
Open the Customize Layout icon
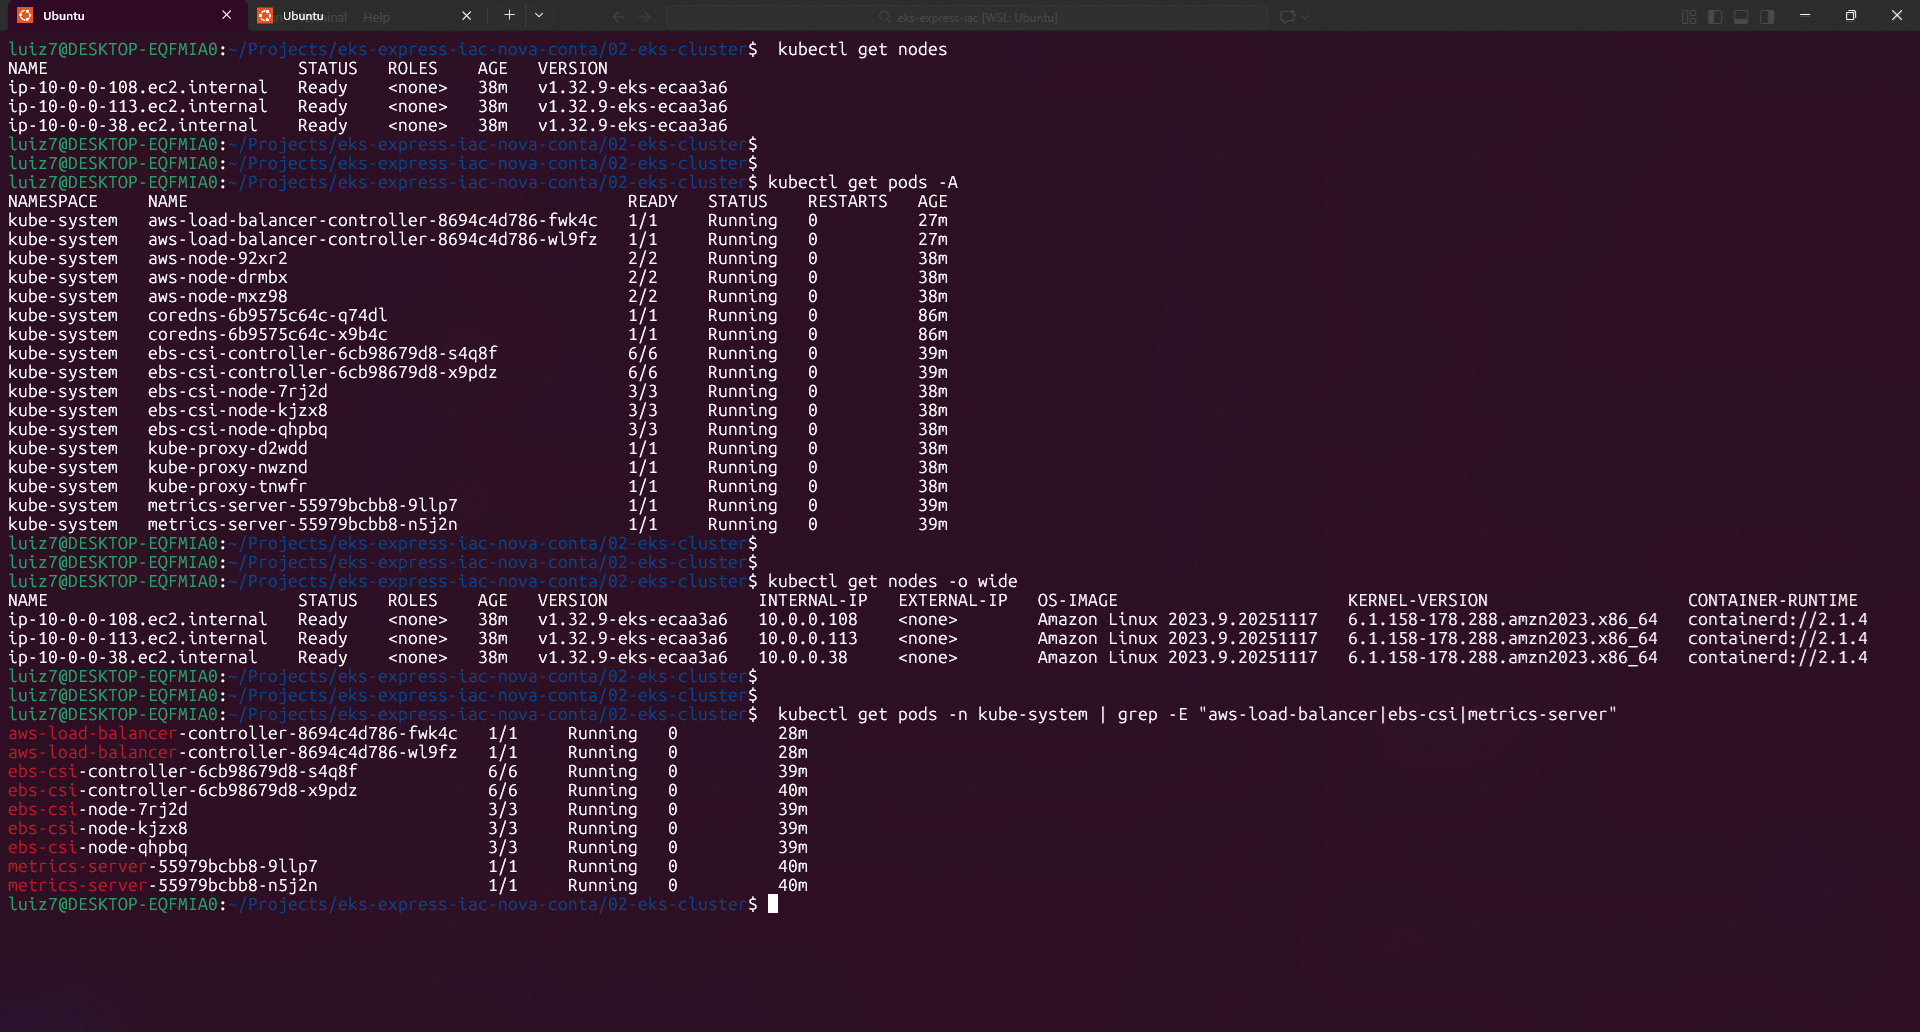click(1689, 17)
